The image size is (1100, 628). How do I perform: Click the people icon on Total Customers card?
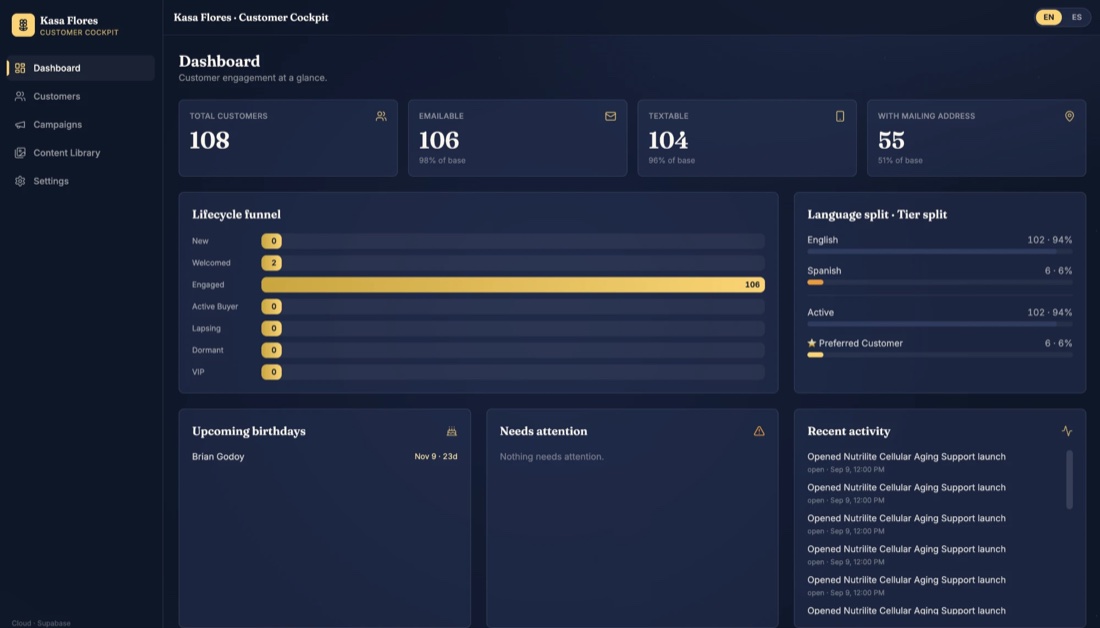pyautogui.click(x=381, y=116)
